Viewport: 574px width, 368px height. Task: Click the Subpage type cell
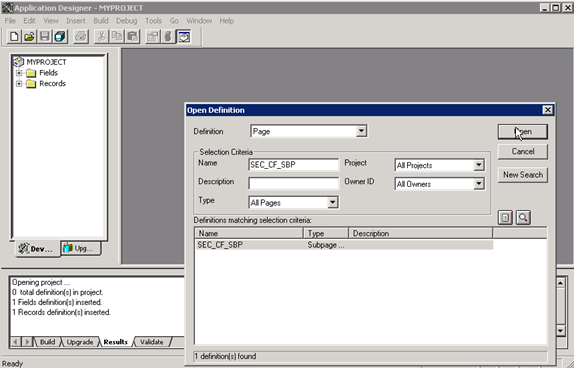pos(325,245)
